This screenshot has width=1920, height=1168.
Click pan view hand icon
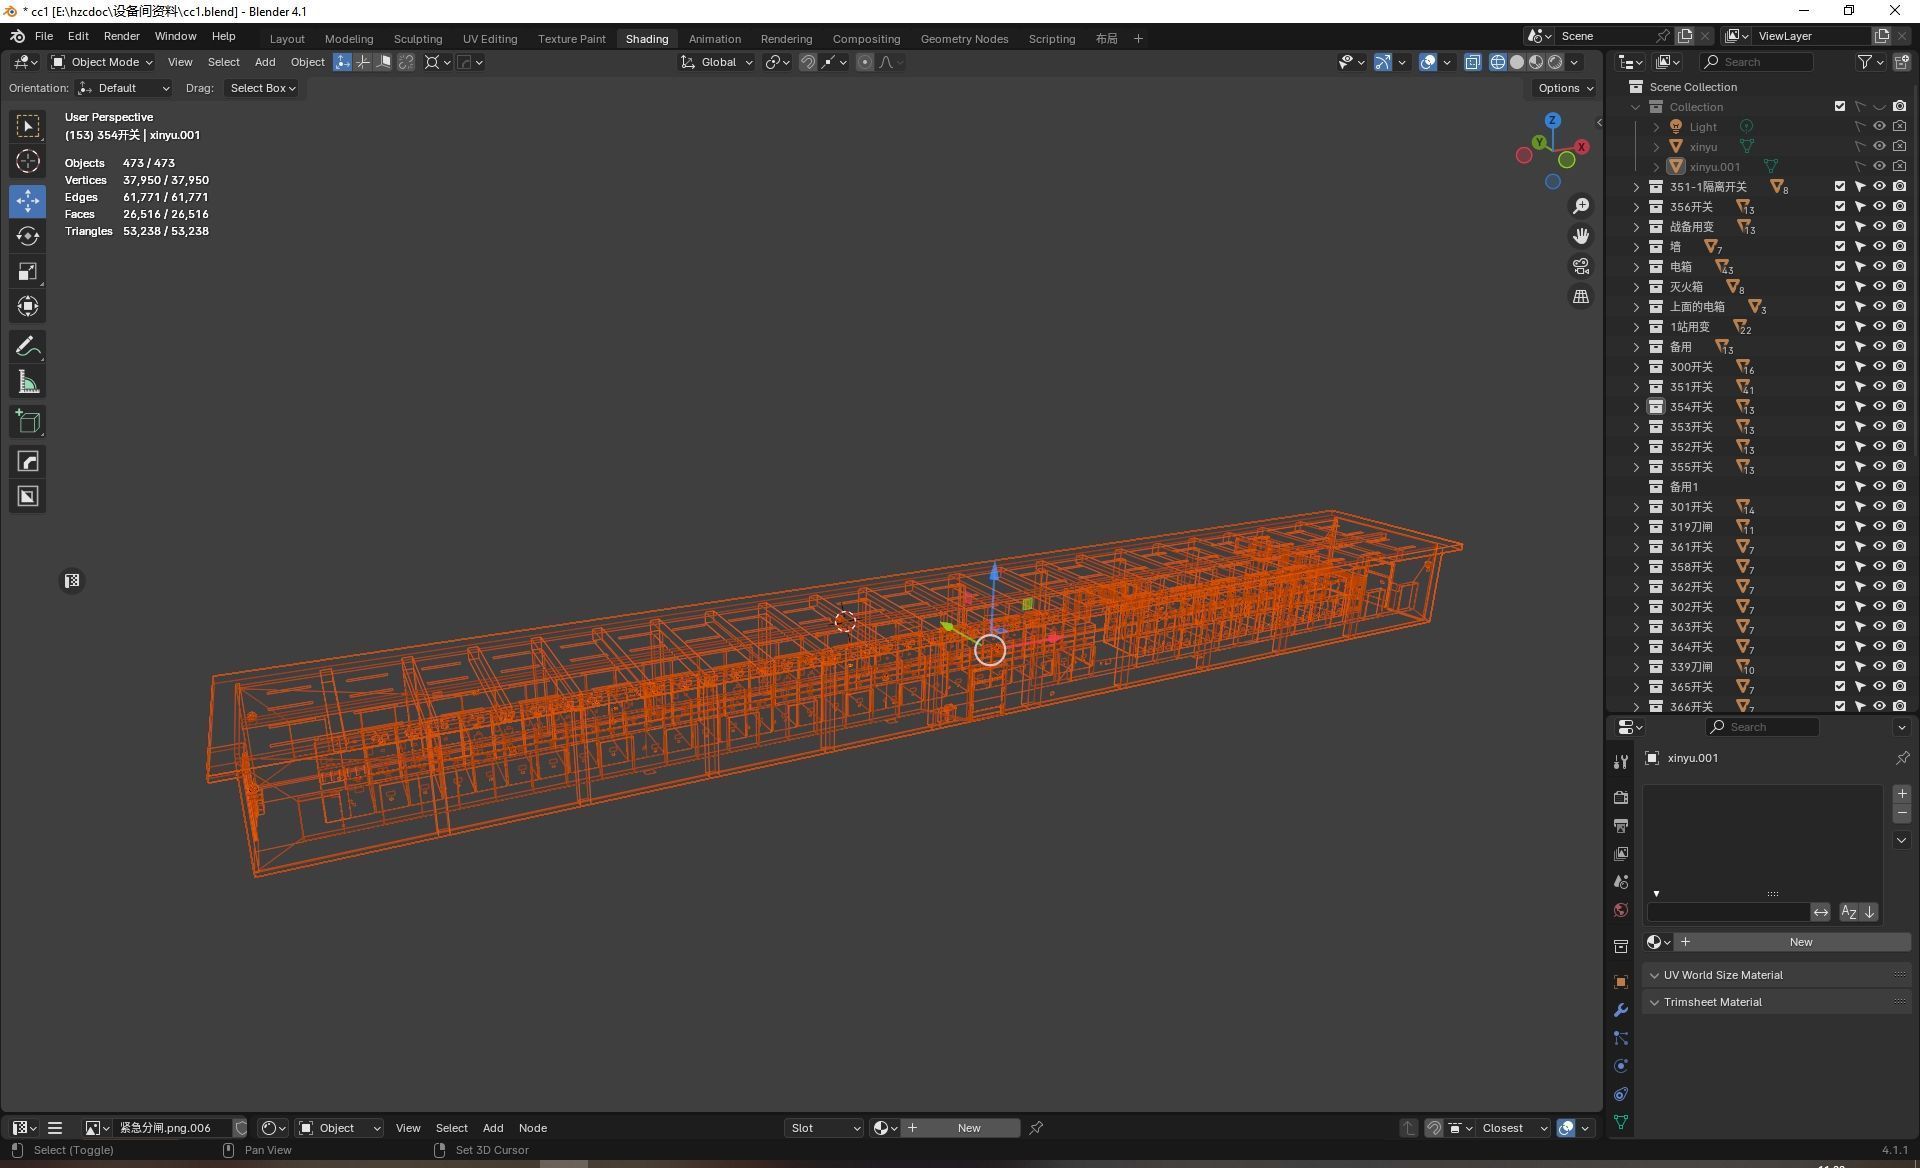pyautogui.click(x=1581, y=236)
